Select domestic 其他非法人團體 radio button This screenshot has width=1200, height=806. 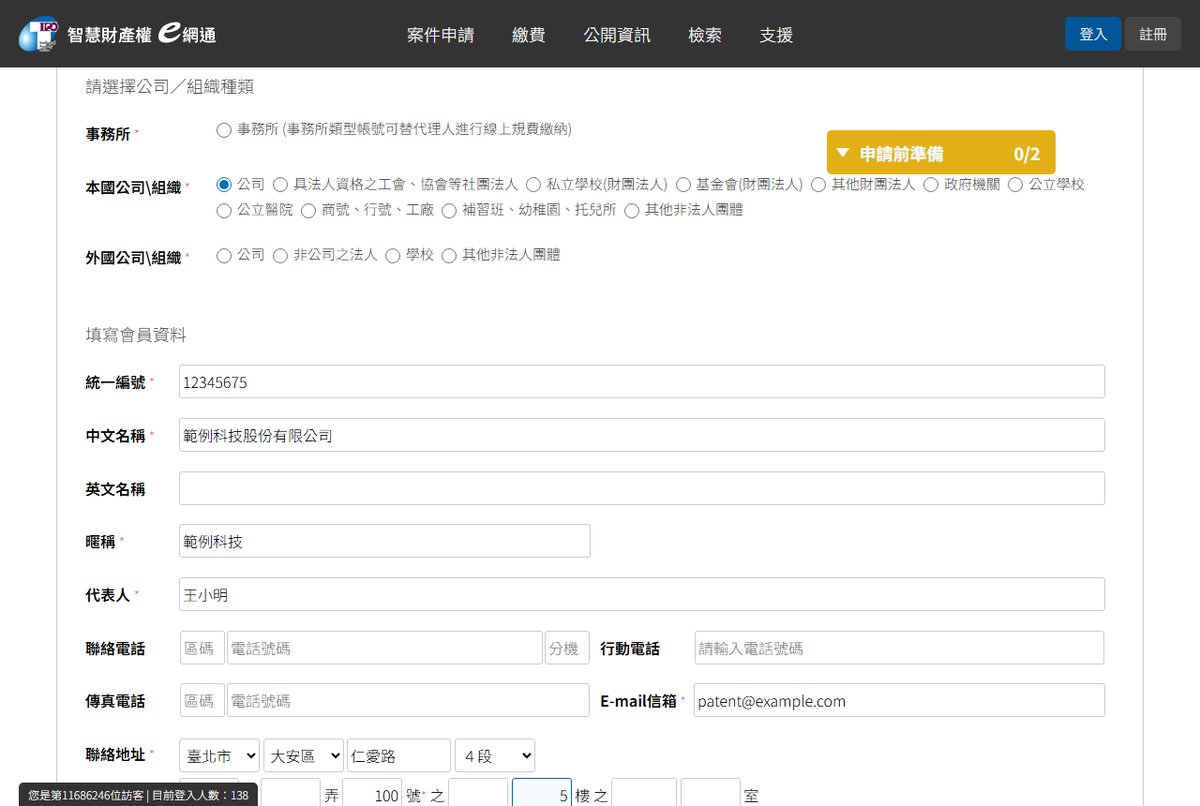[631, 211]
